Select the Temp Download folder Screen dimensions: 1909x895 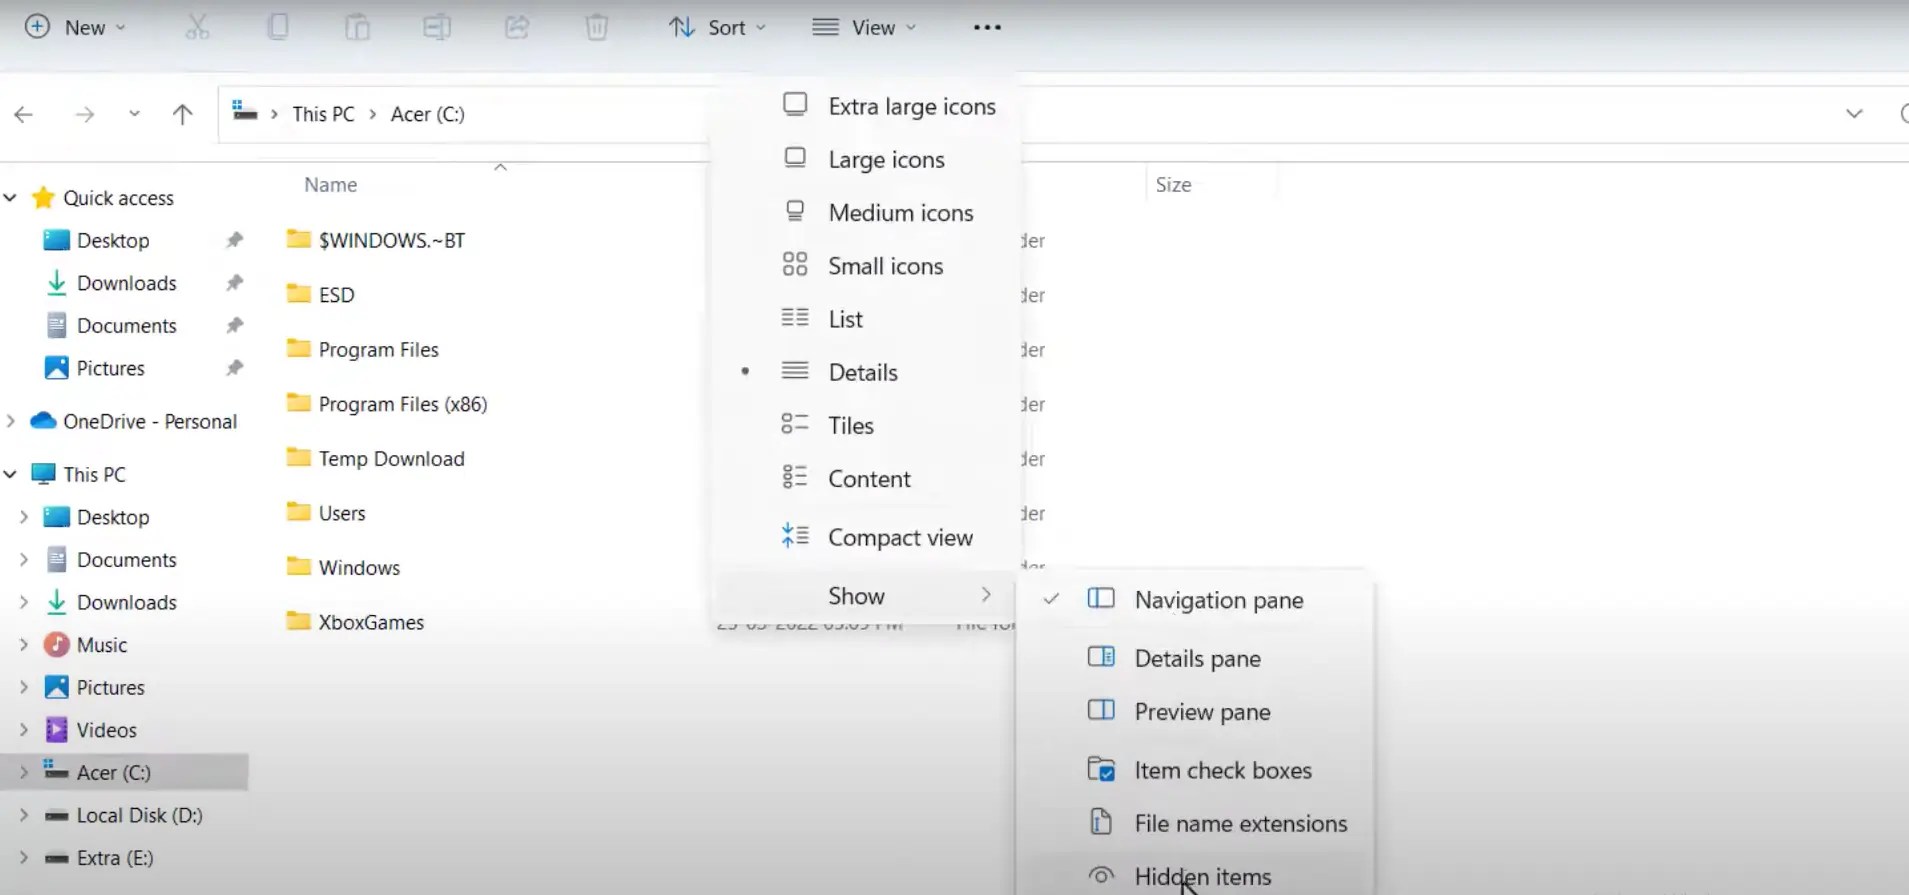[x=376, y=458]
